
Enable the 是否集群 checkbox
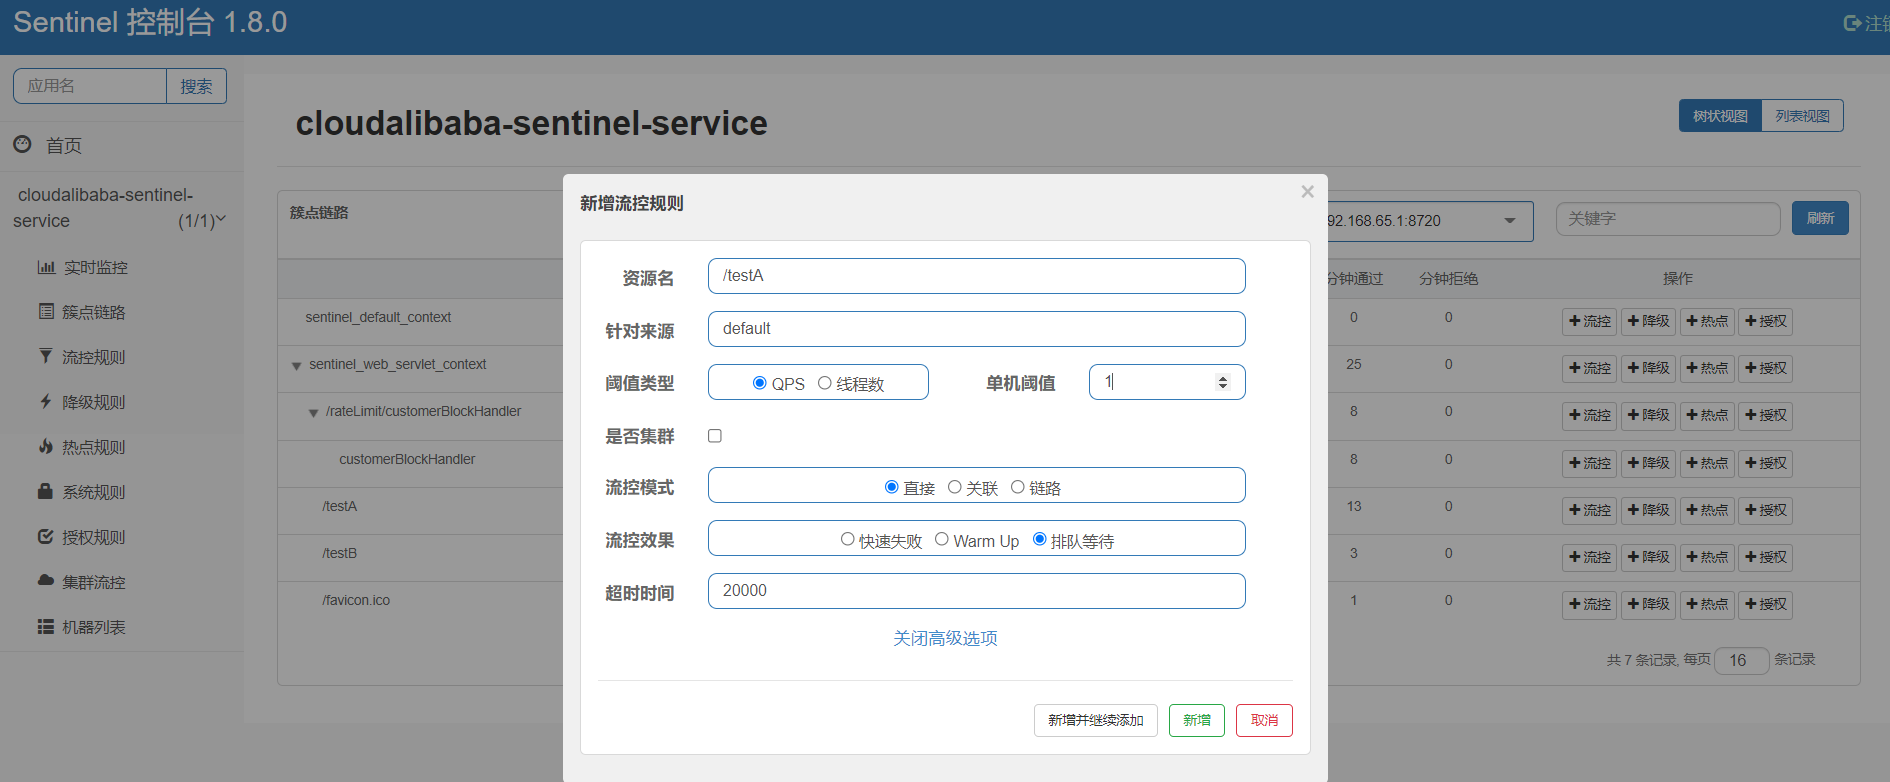pos(715,436)
